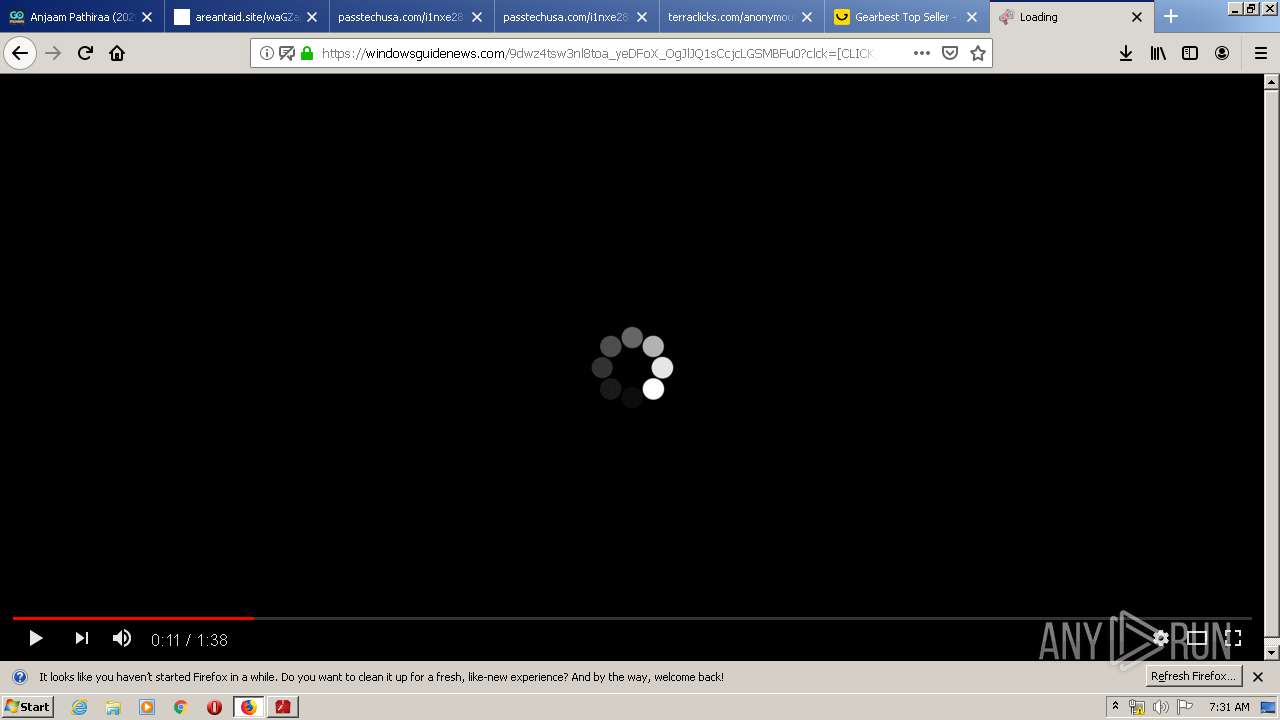Launch Opera browser from taskbar

pyautogui.click(x=214, y=707)
